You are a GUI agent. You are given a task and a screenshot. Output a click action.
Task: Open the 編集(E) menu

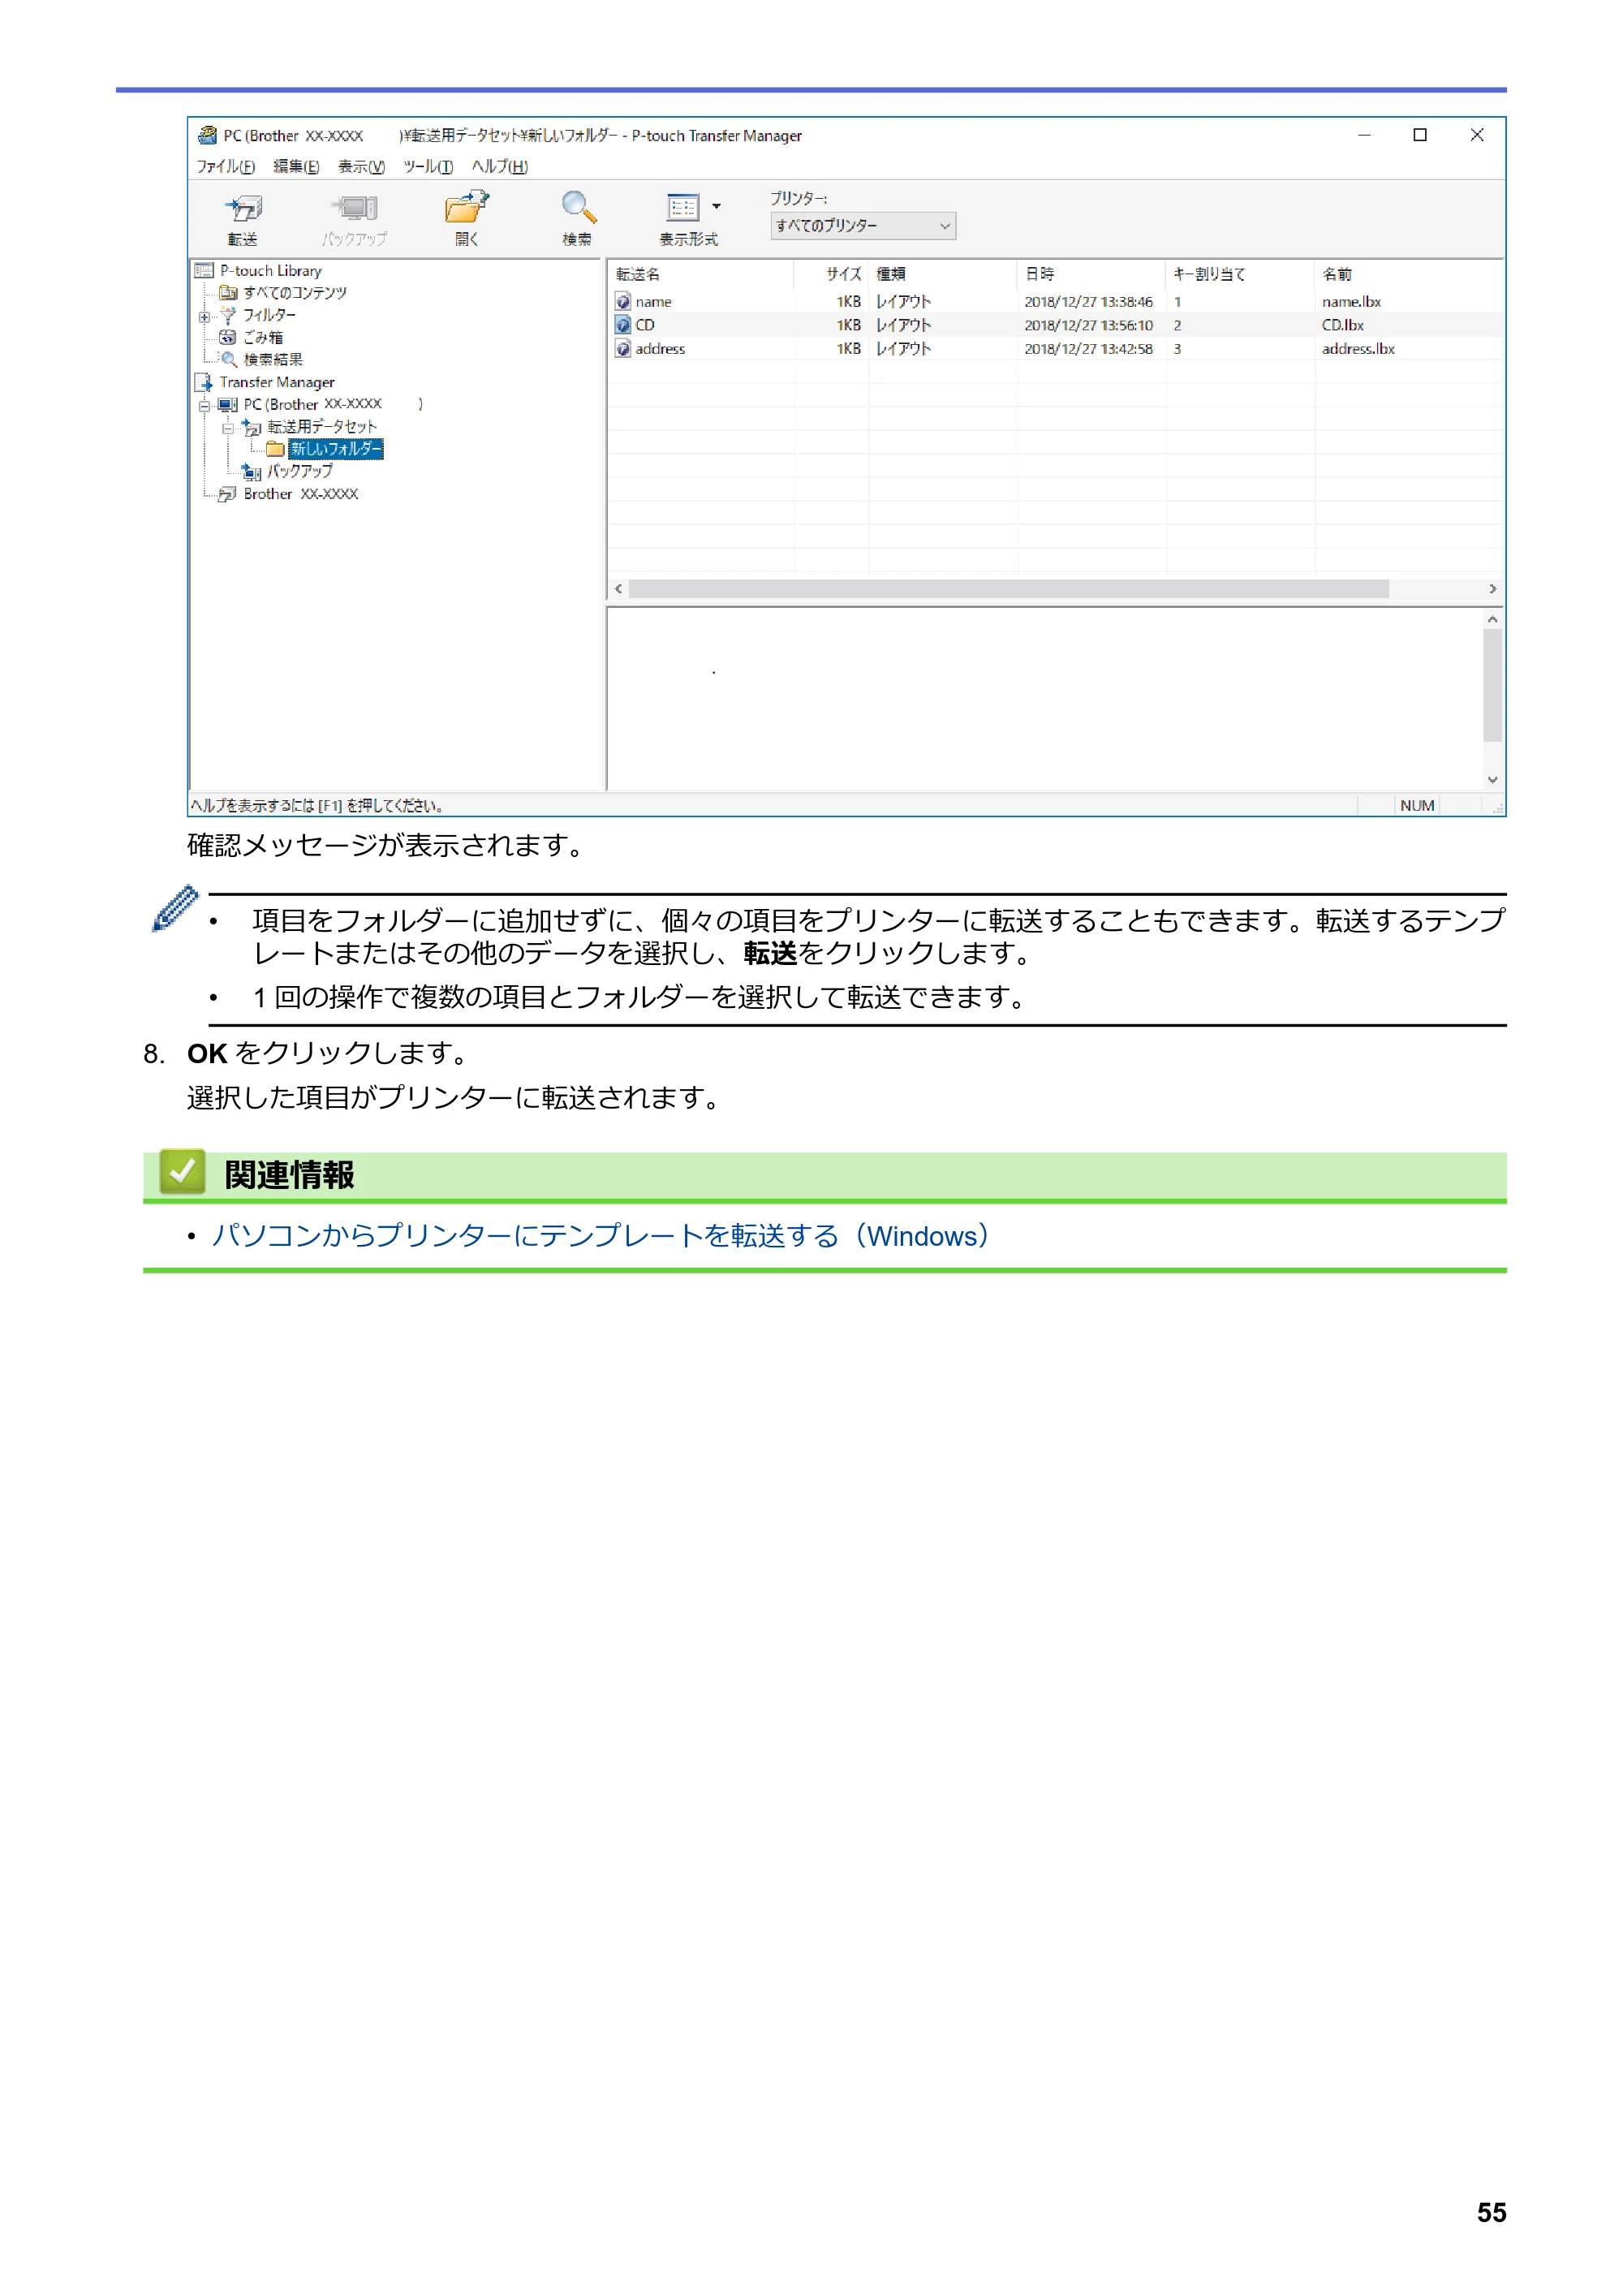[x=296, y=166]
